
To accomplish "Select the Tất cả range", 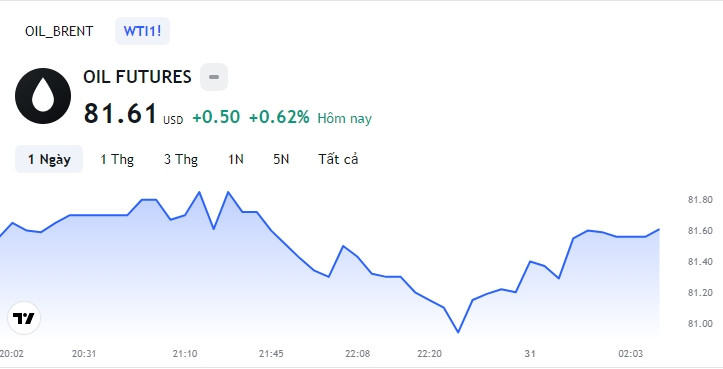I will (338, 159).
